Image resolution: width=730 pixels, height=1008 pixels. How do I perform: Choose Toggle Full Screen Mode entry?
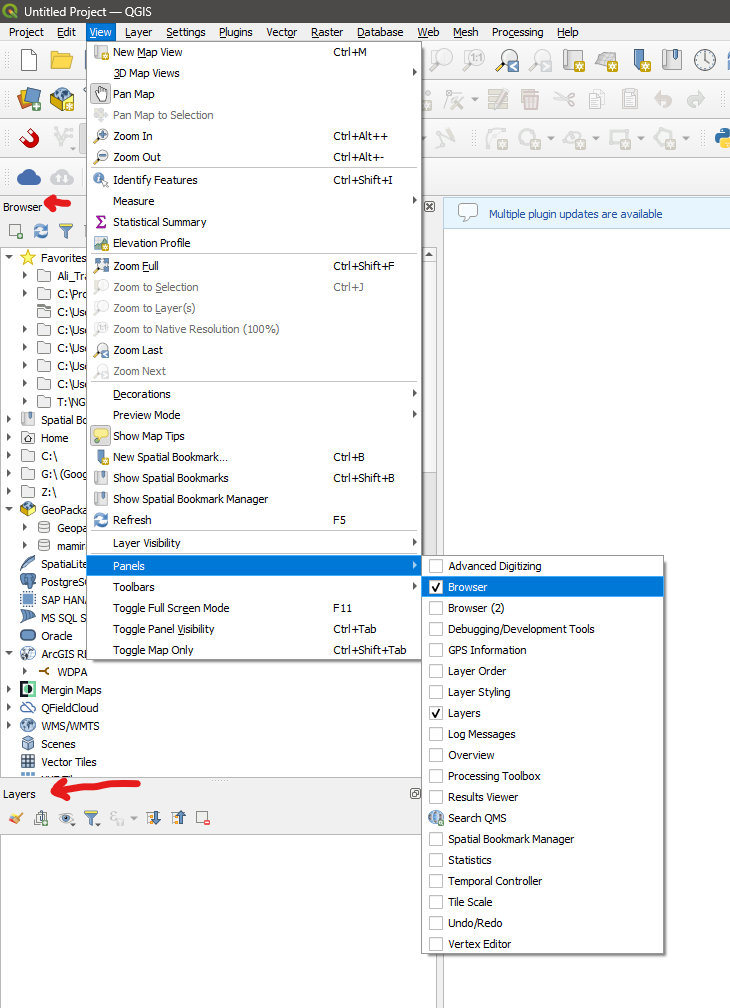[171, 608]
